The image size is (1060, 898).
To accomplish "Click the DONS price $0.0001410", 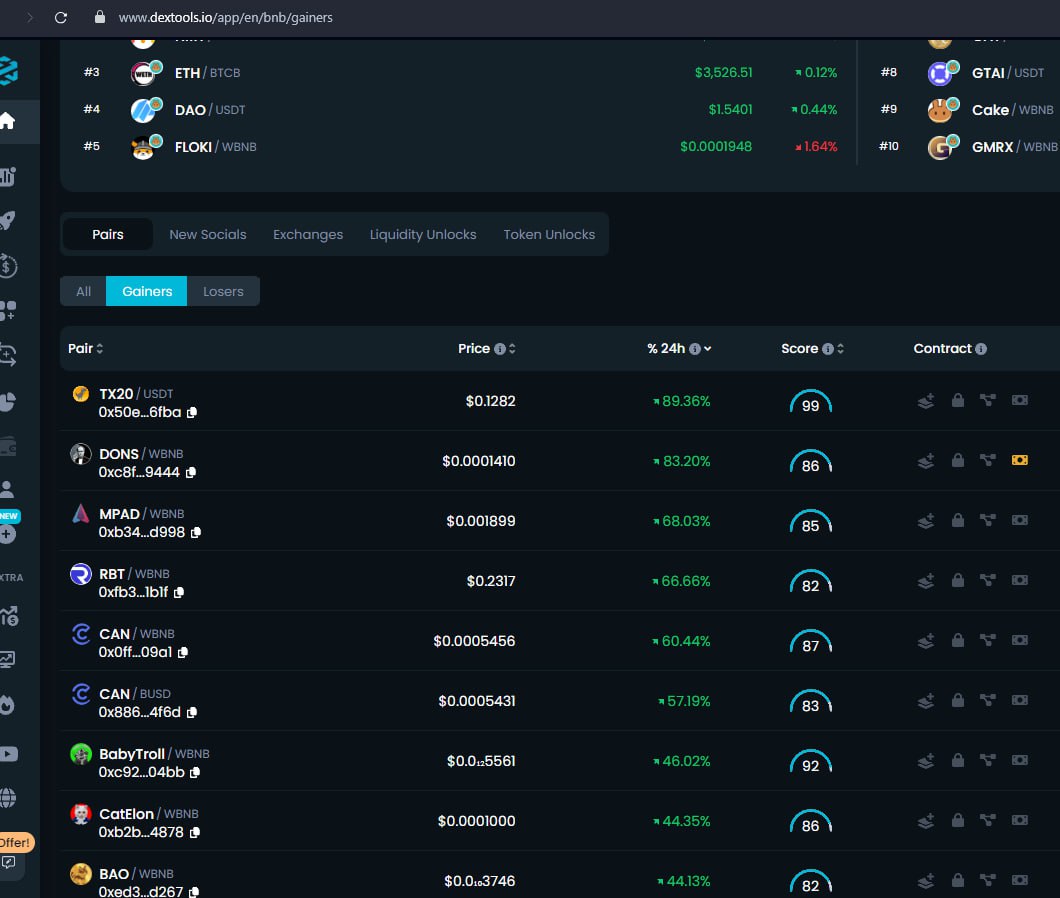I will pos(479,461).
